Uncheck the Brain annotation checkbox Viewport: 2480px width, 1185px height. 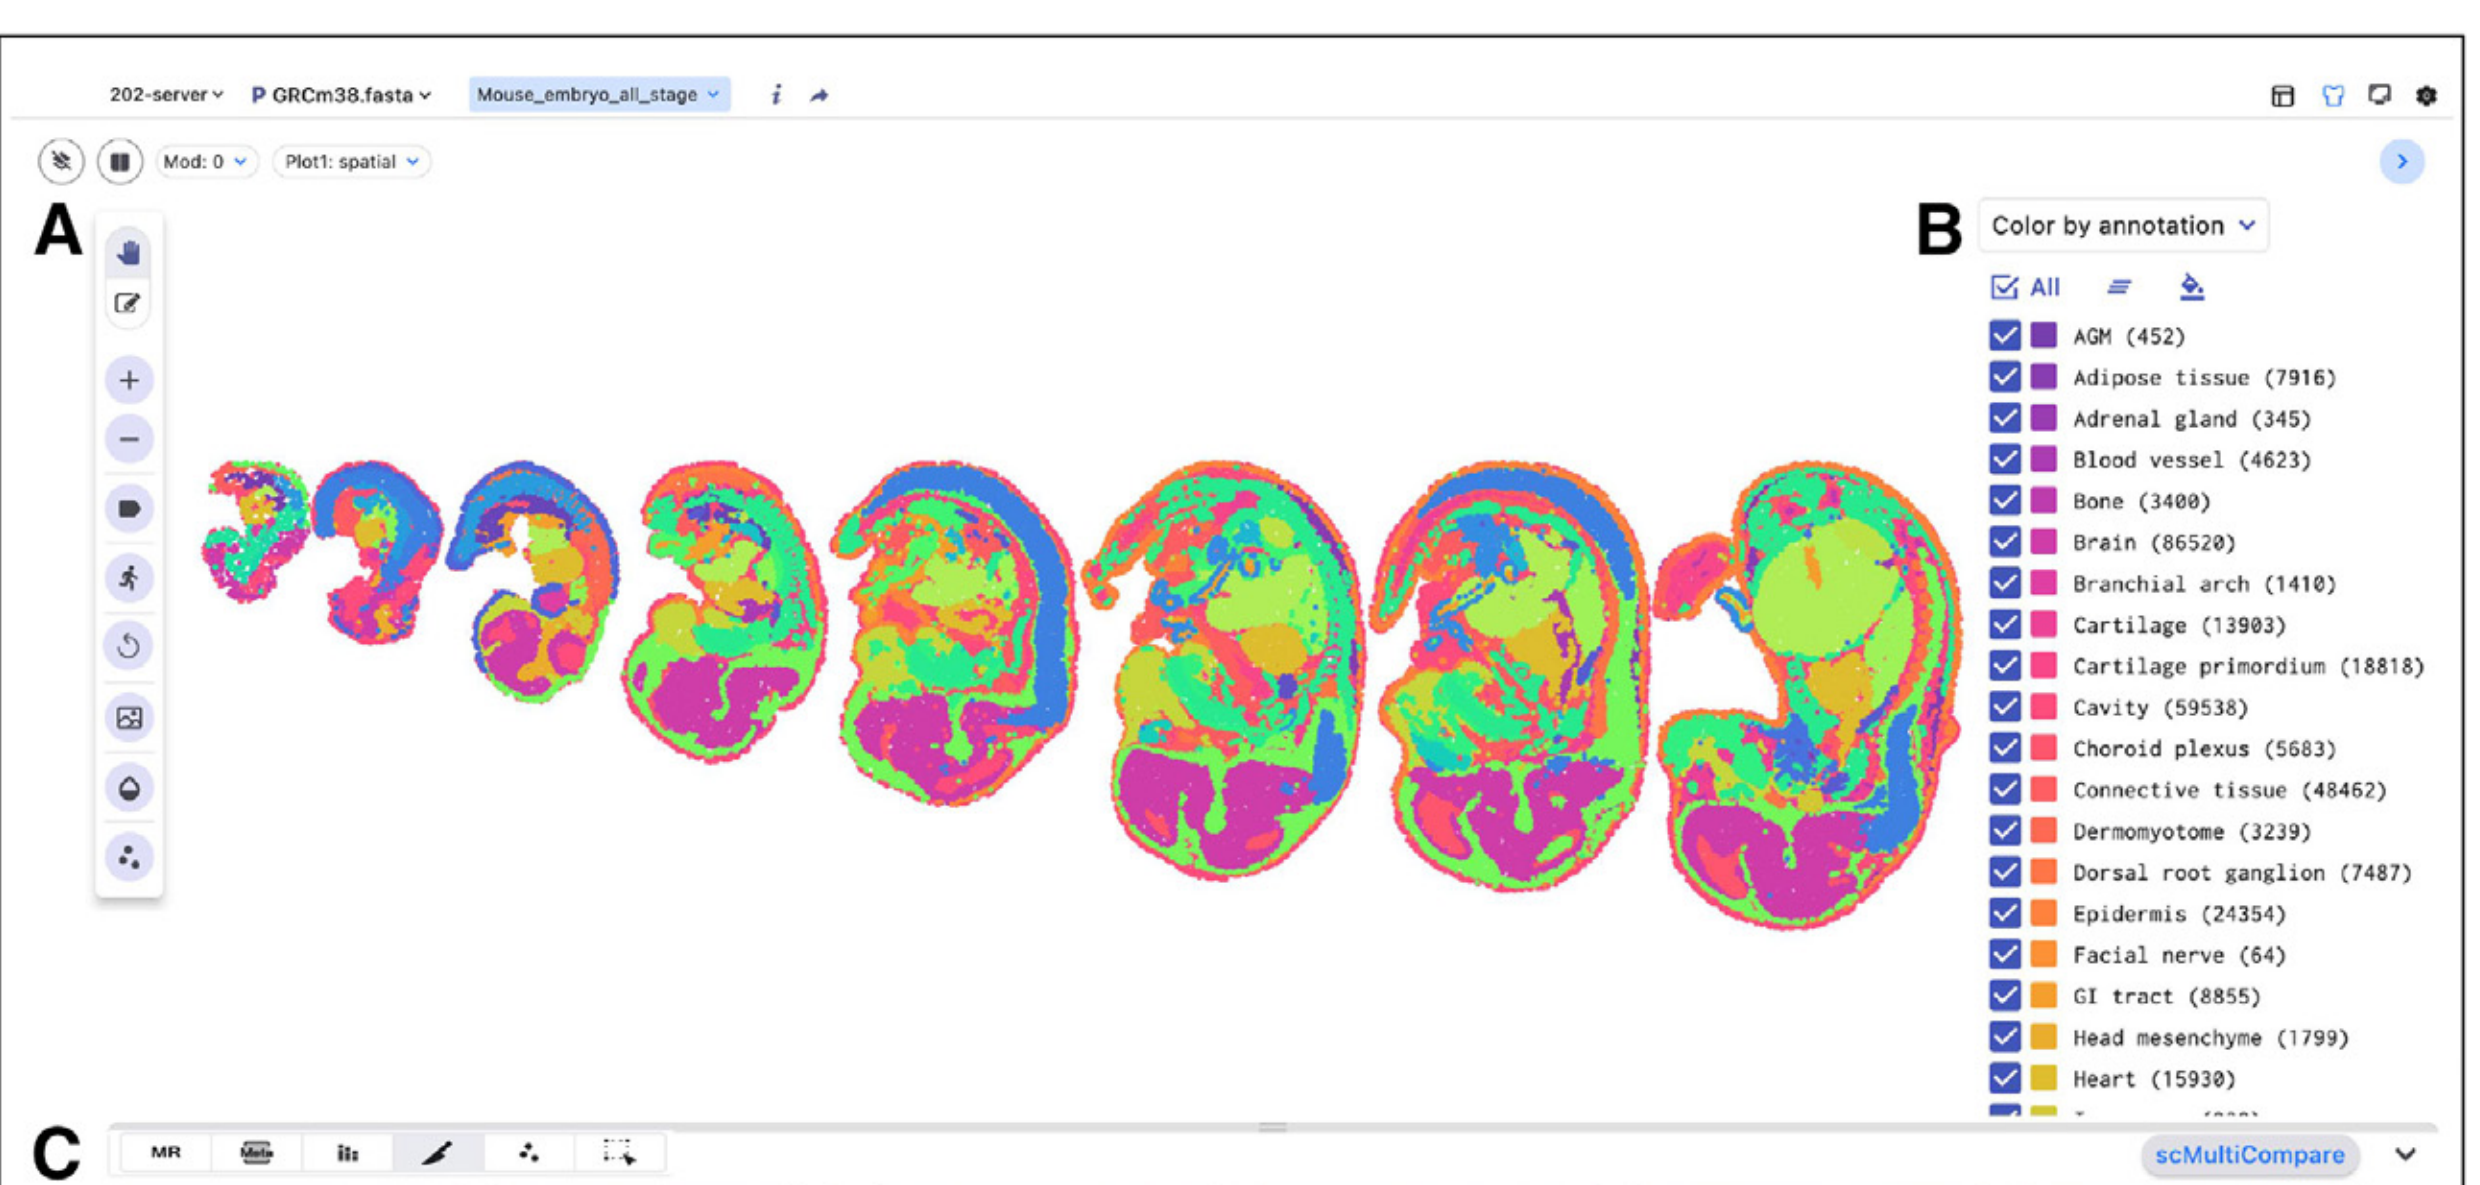click(2004, 542)
